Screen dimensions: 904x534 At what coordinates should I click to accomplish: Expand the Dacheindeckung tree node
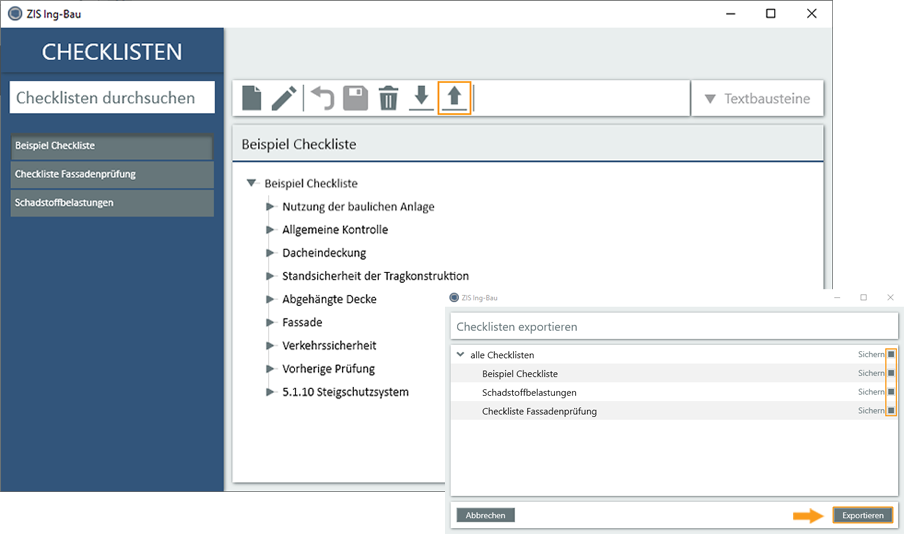point(270,253)
